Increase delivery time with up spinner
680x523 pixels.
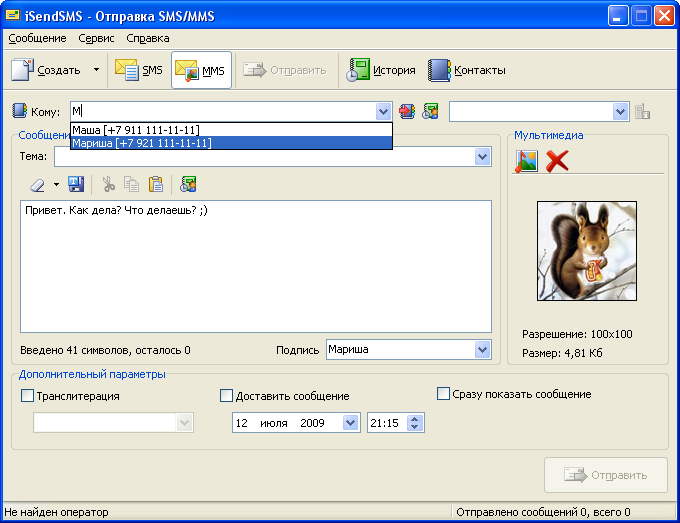(415, 419)
